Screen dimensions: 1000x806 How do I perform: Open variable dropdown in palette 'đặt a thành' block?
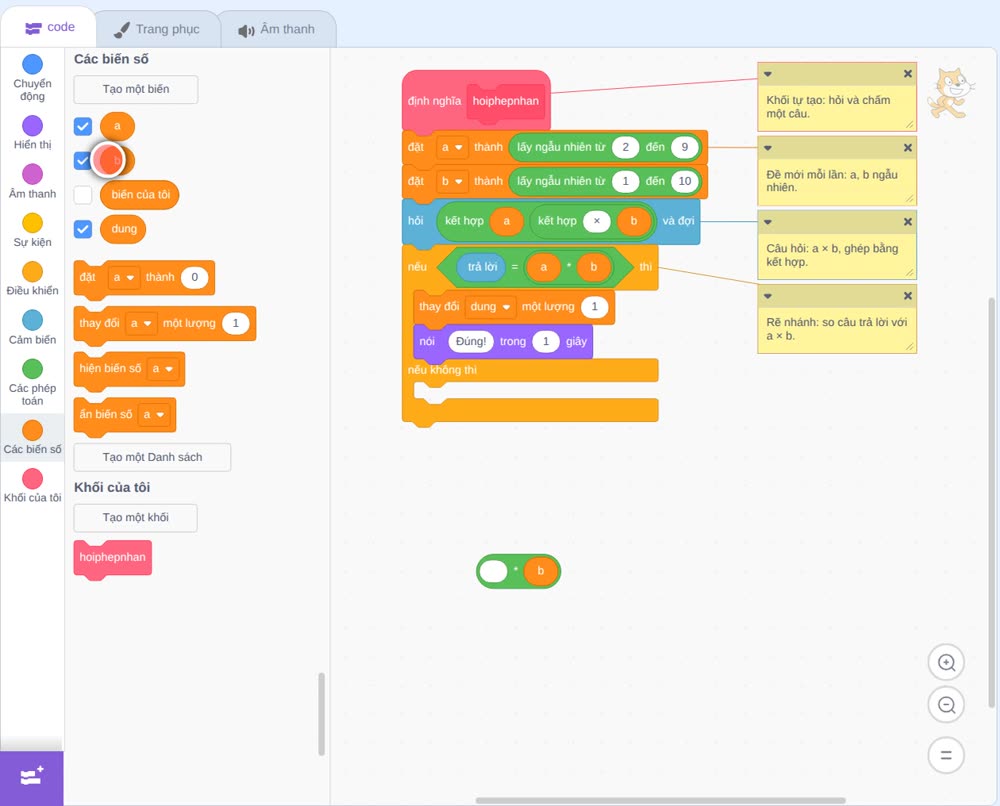click(124, 277)
